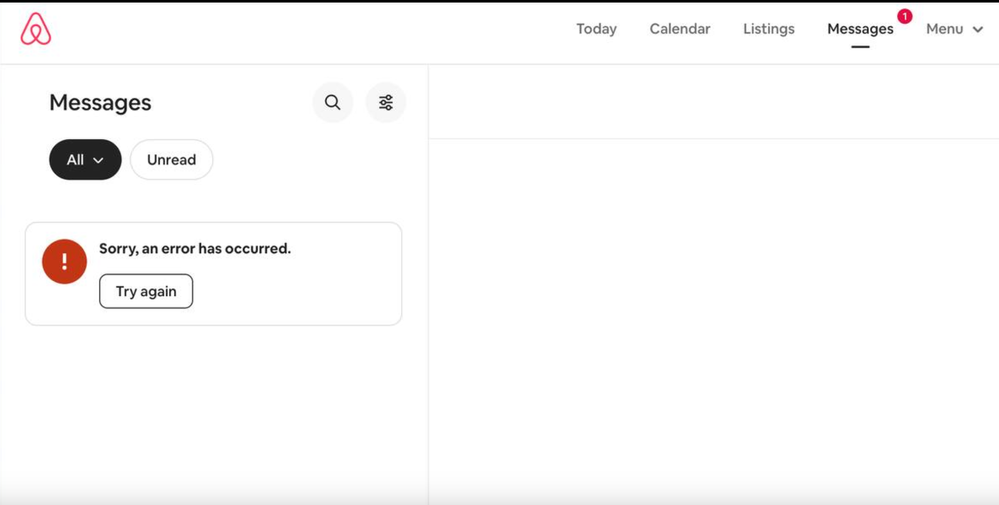Image resolution: width=999 pixels, height=505 pixels.
Task: Click the Messages heading in the left panel
Action: pyautogui.click(x=100, y=103)
